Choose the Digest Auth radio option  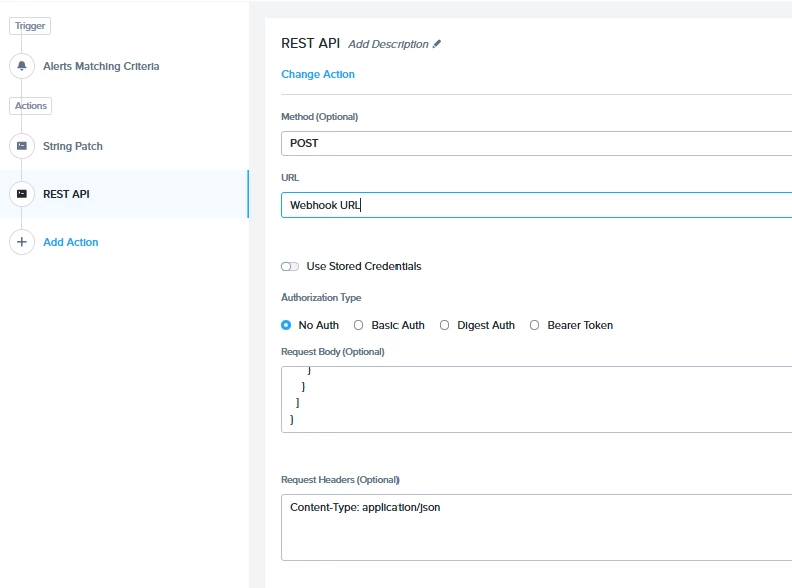445,325
